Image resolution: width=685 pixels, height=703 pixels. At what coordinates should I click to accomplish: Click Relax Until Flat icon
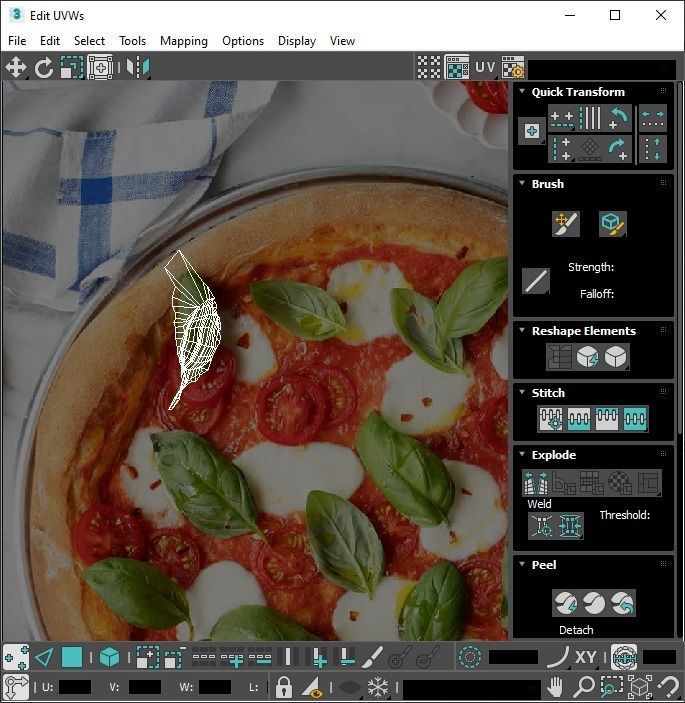[588, 357]
